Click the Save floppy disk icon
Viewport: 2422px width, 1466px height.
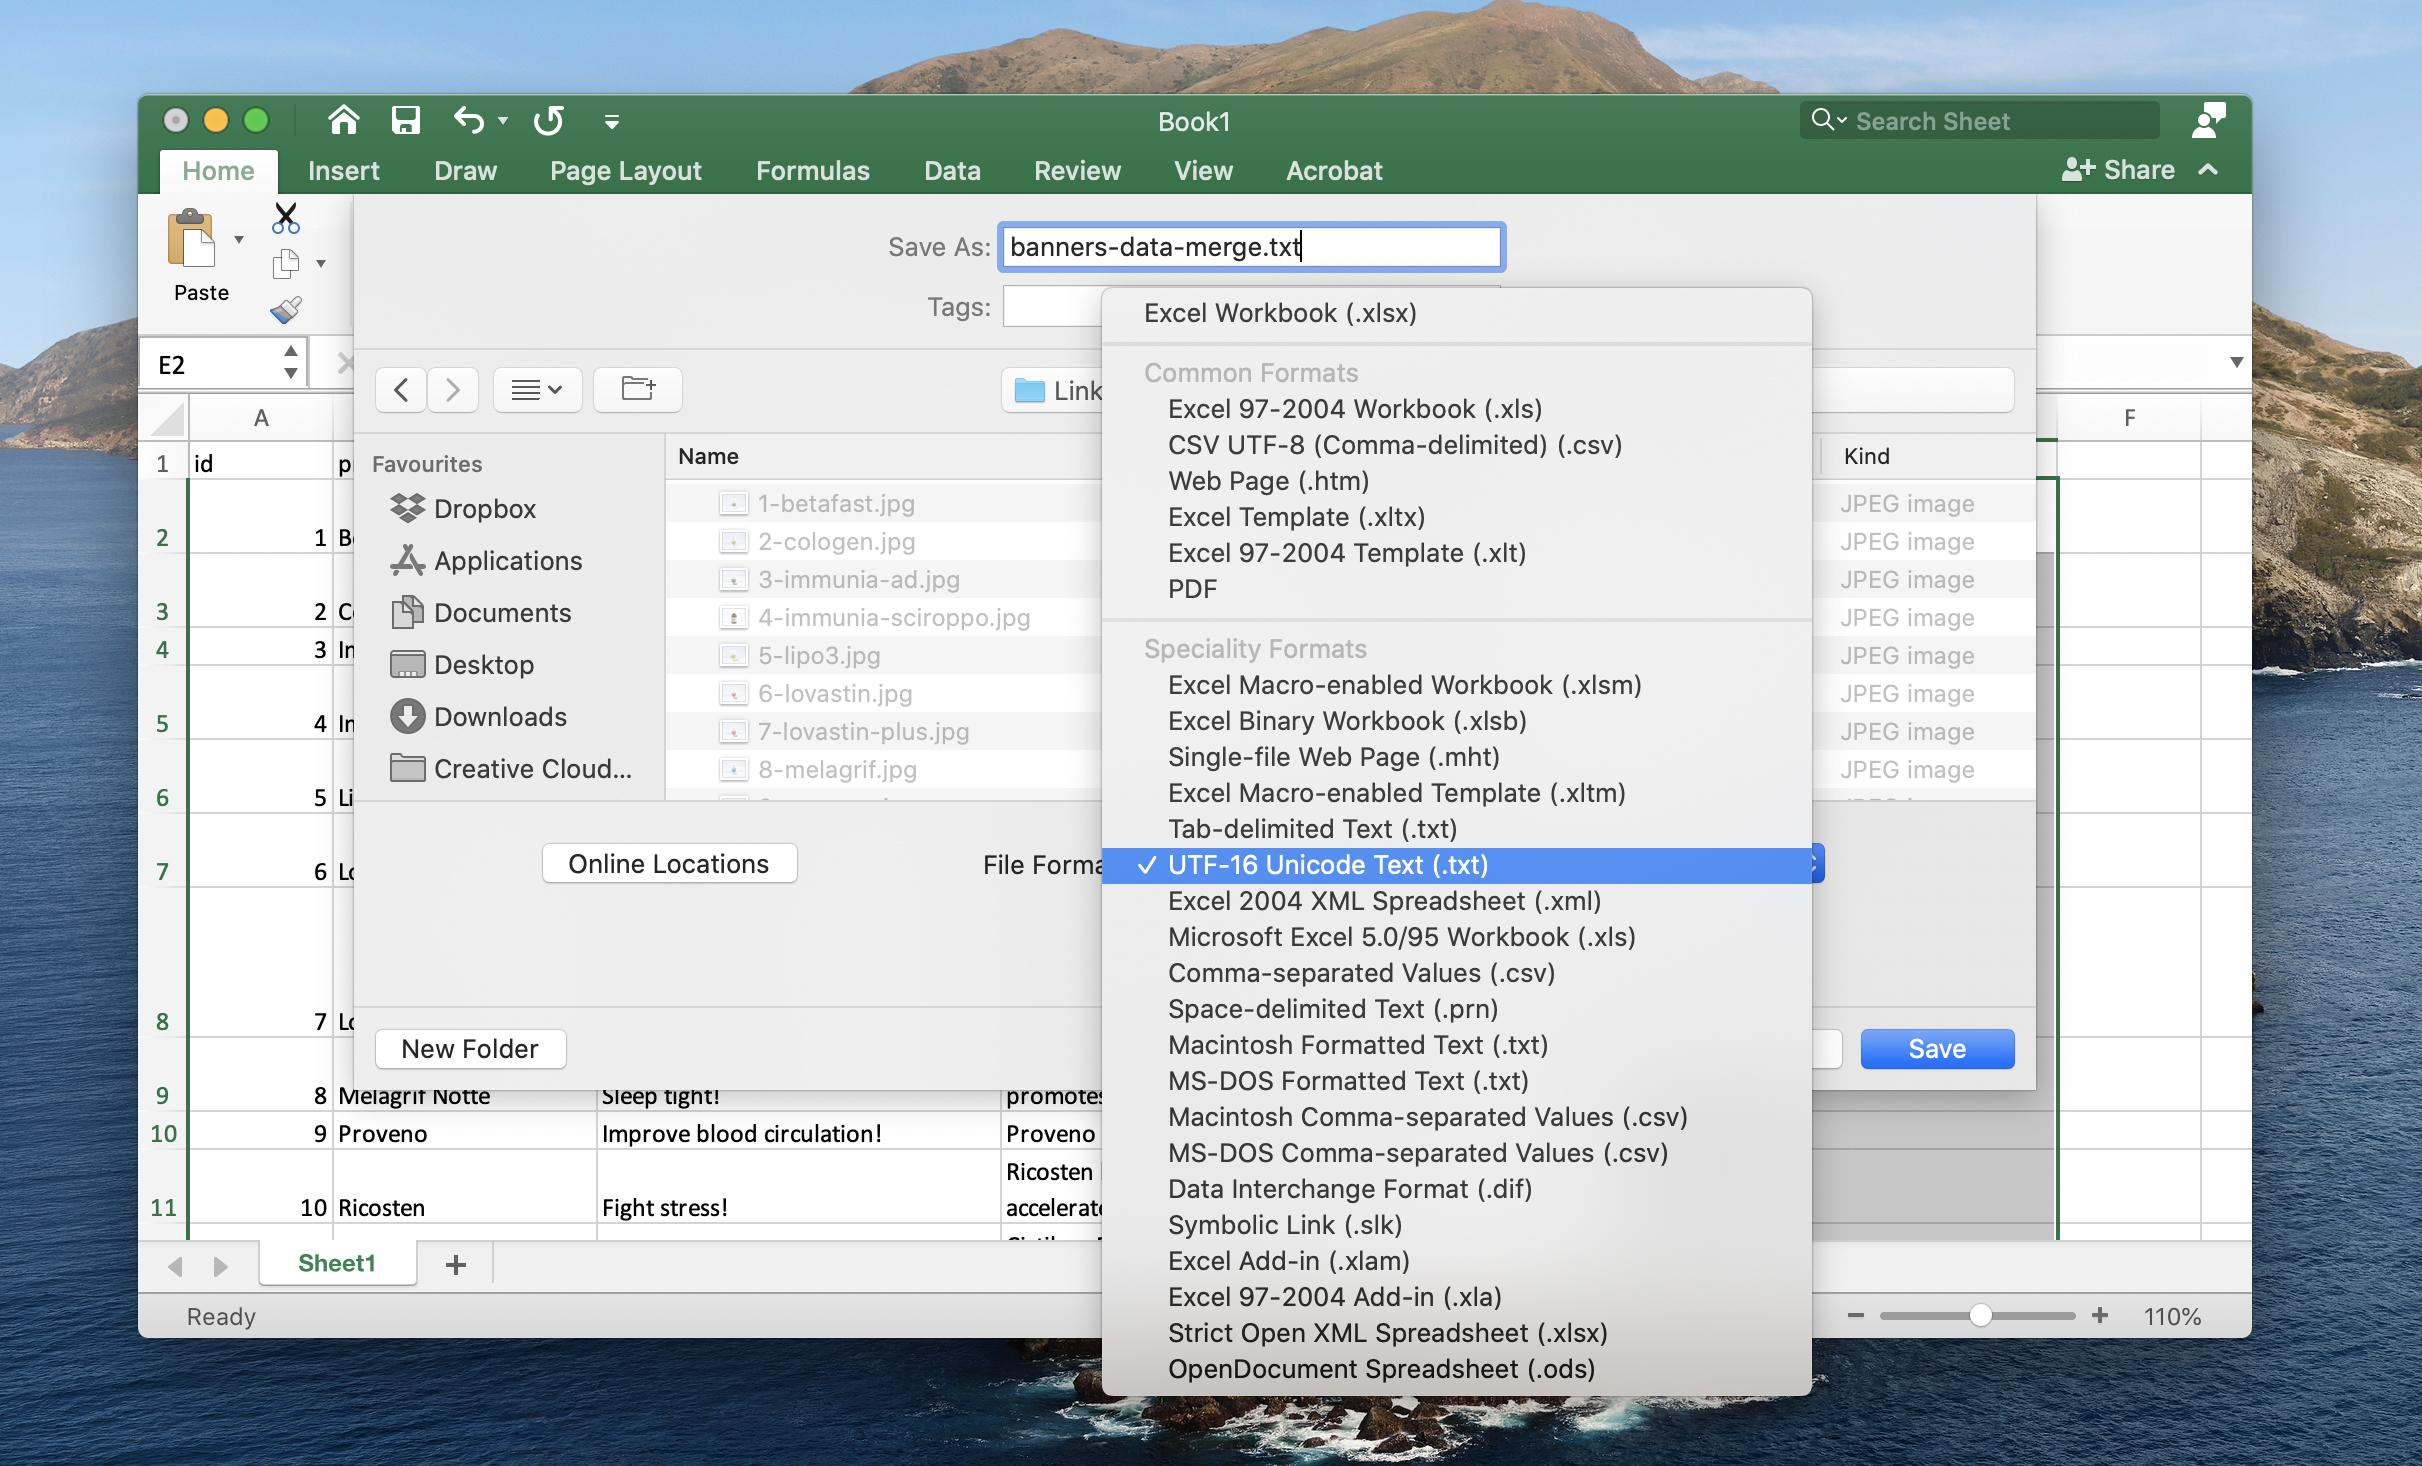[x=405, y=121]
